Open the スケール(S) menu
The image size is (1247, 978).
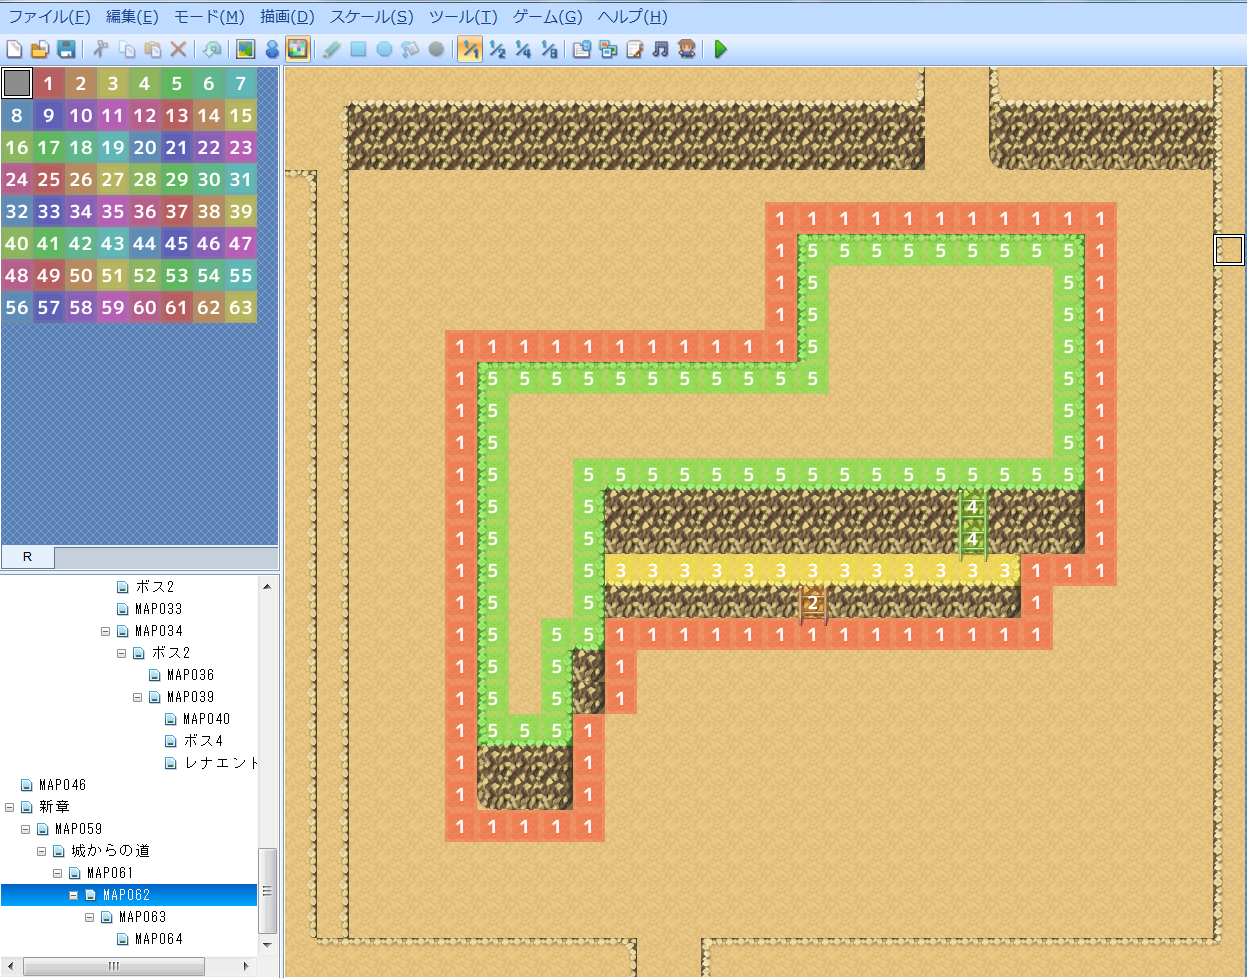371,17
